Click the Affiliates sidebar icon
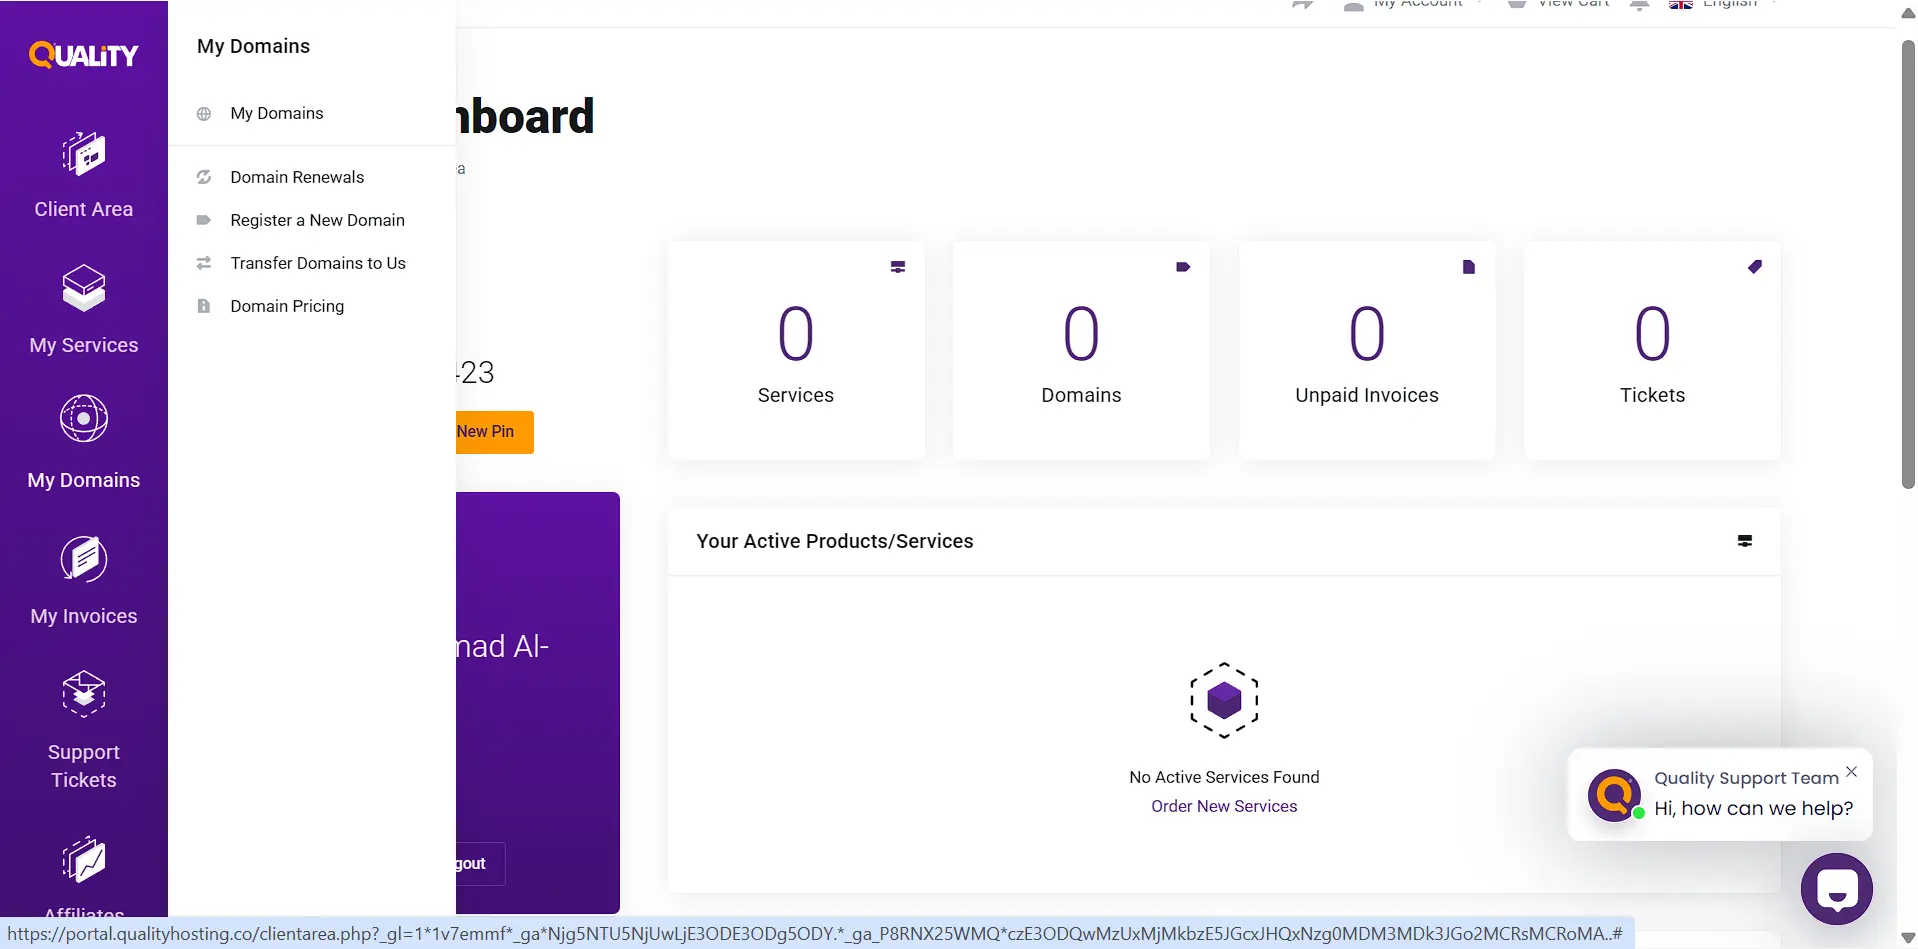 tap(84, 860)
